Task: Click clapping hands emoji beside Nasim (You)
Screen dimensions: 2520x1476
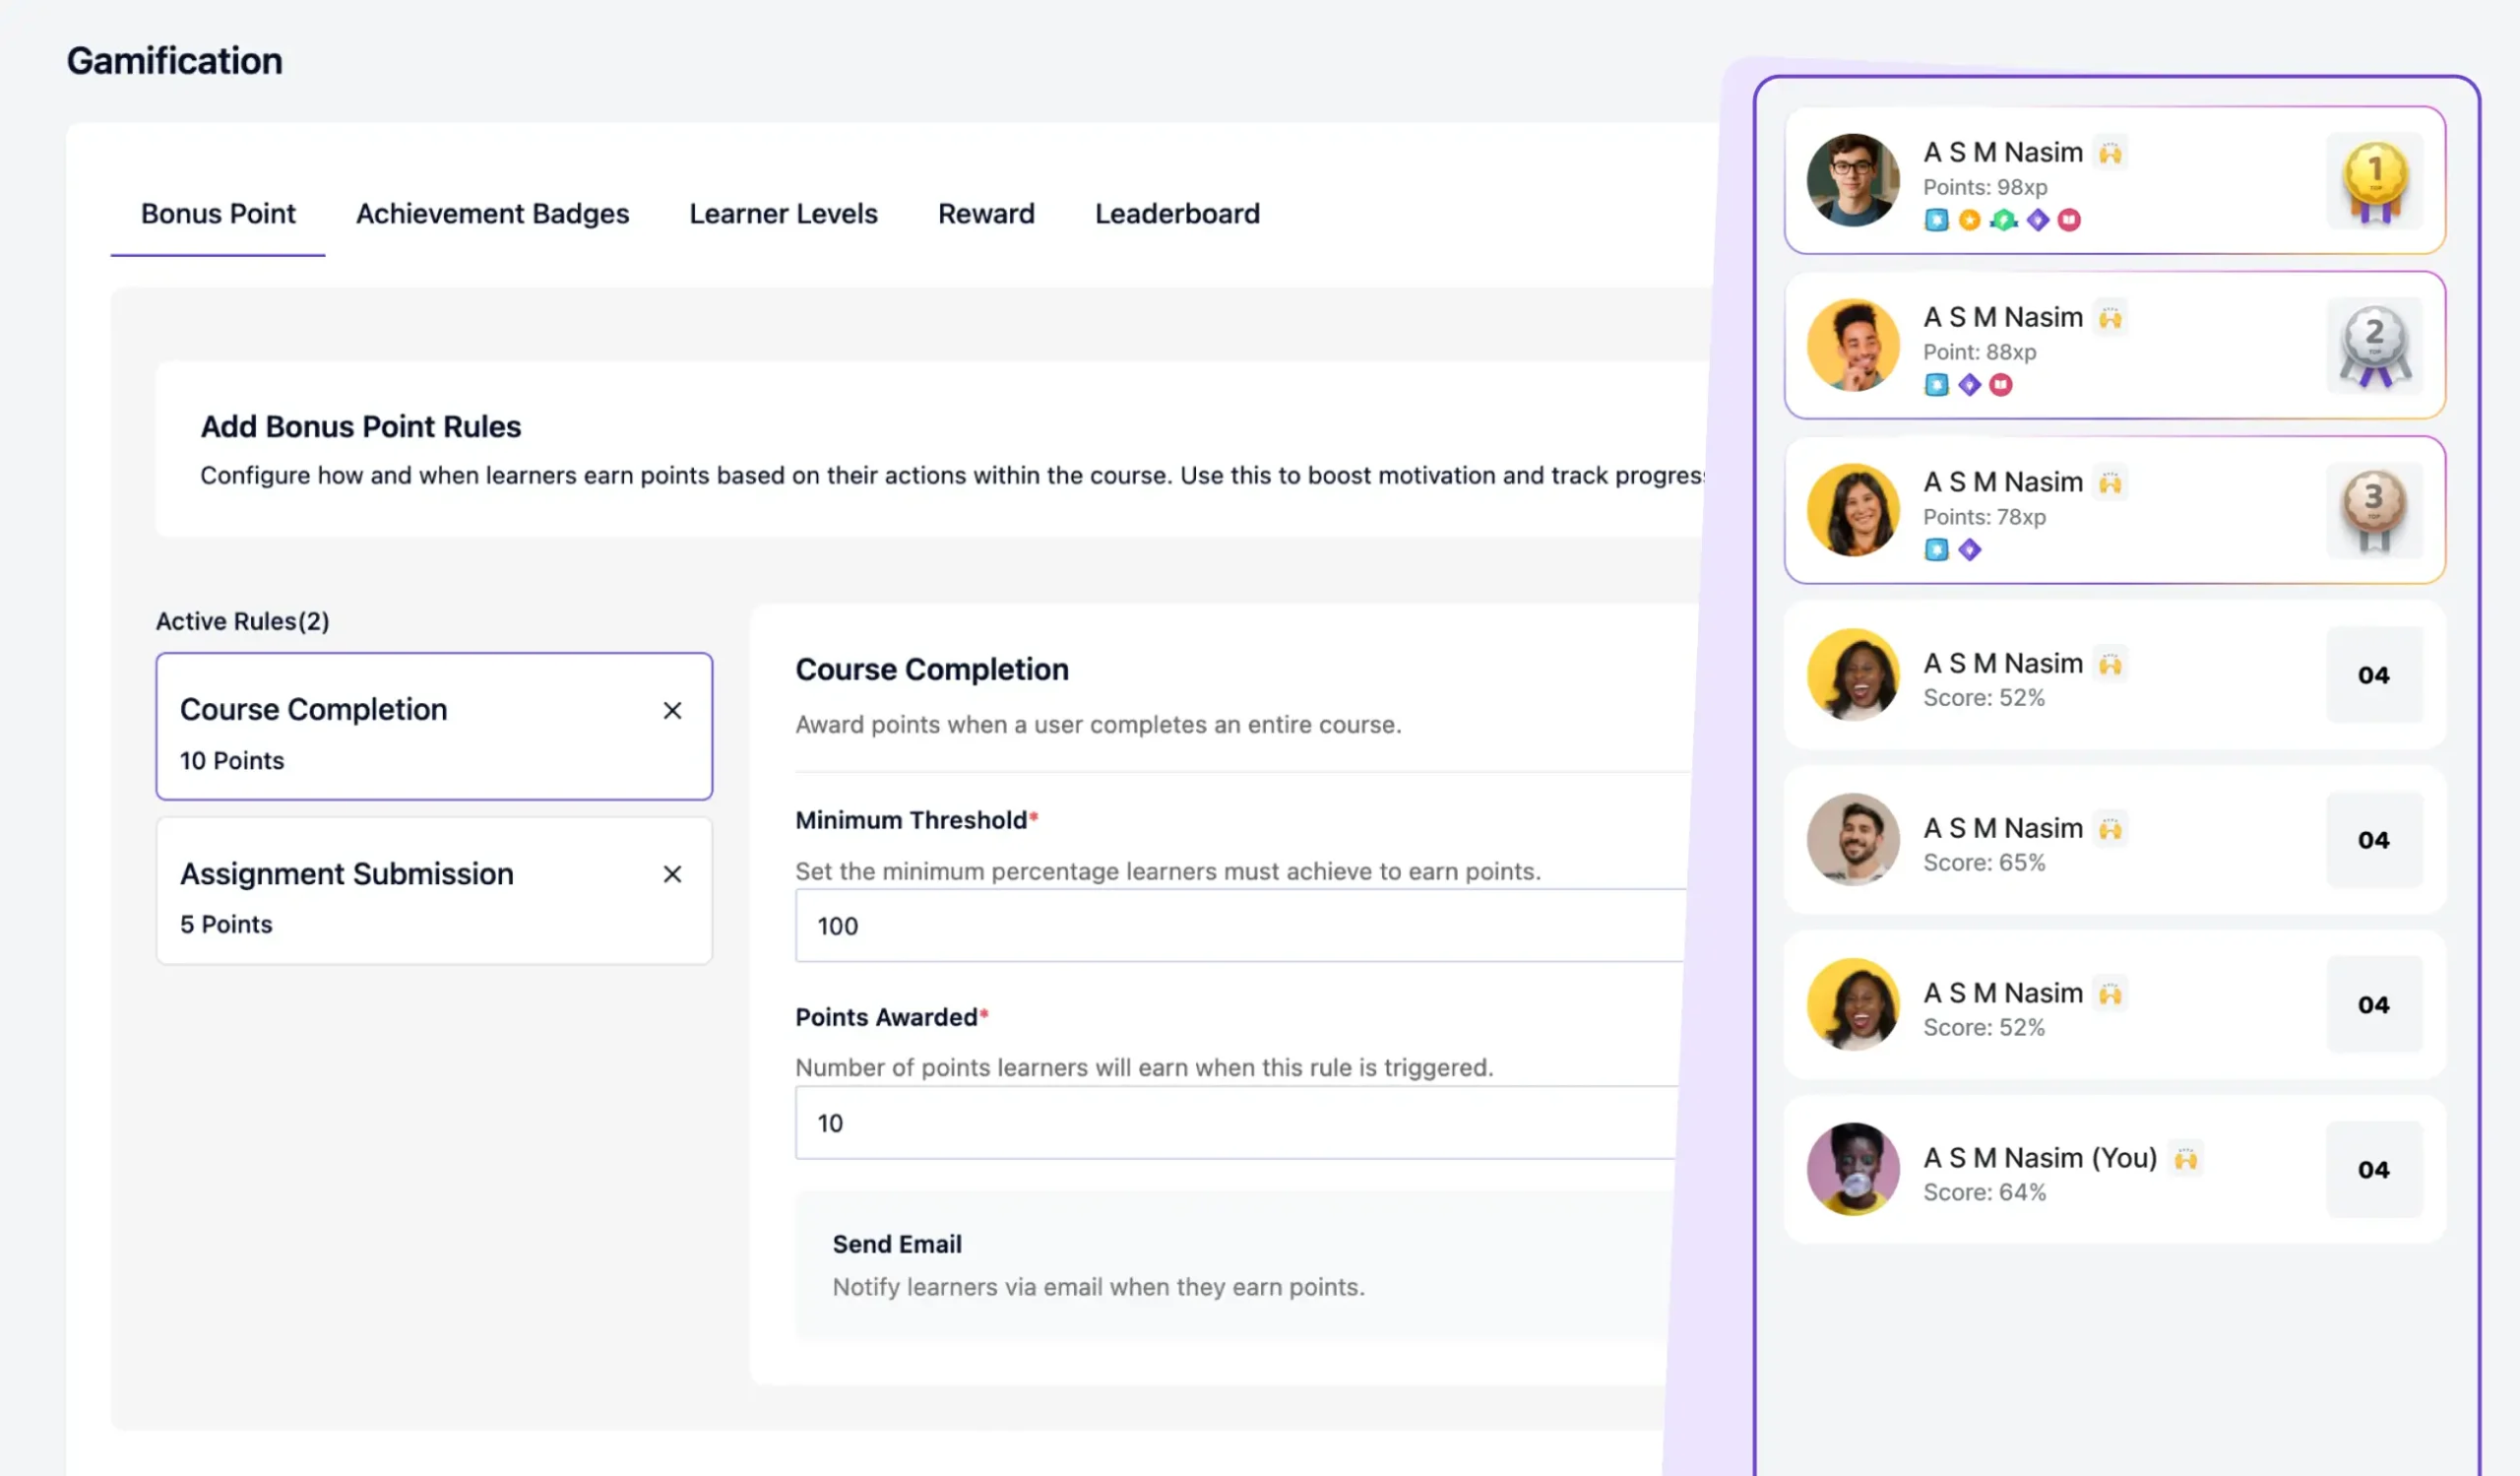Action: [x=2186, y=1158]
